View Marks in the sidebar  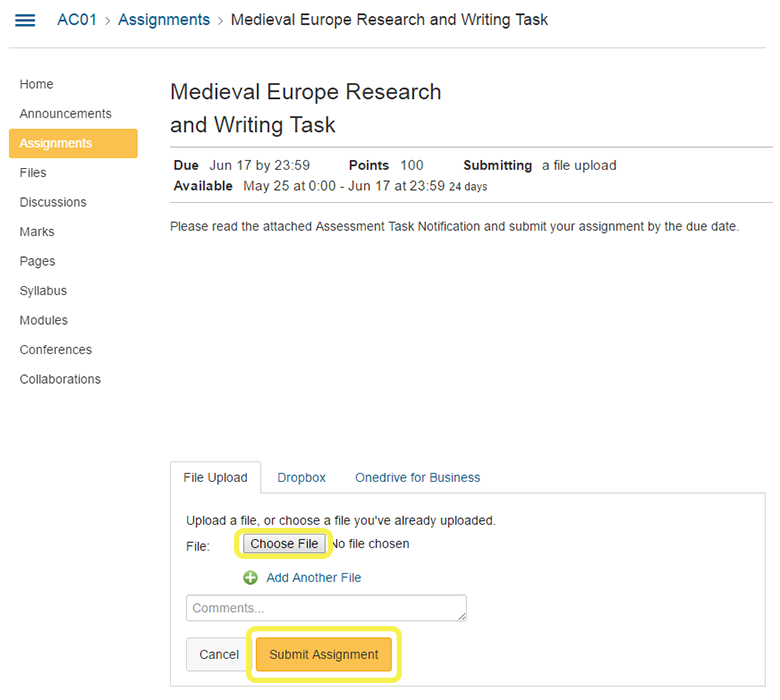click(37, 232)
